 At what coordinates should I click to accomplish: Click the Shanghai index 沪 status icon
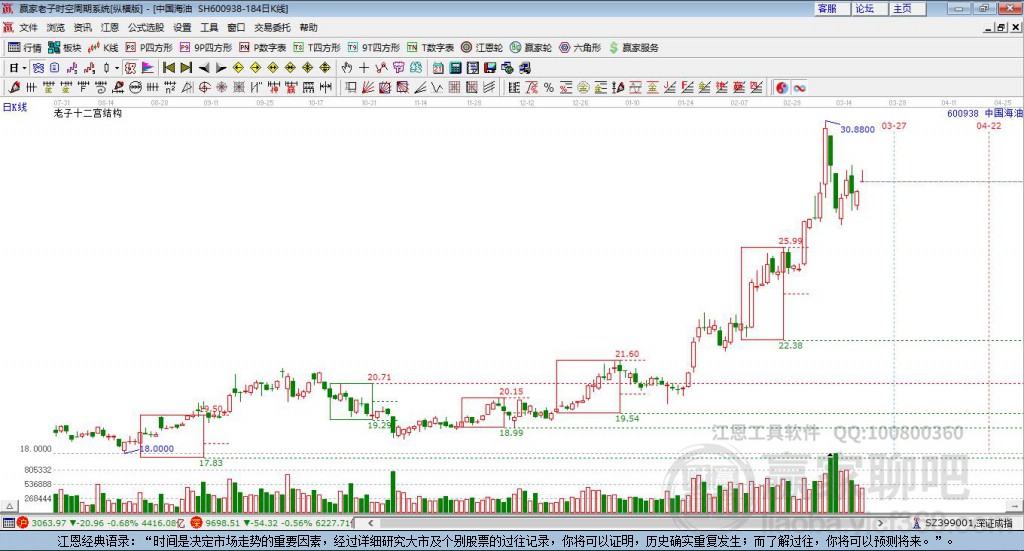coord(23,523)
